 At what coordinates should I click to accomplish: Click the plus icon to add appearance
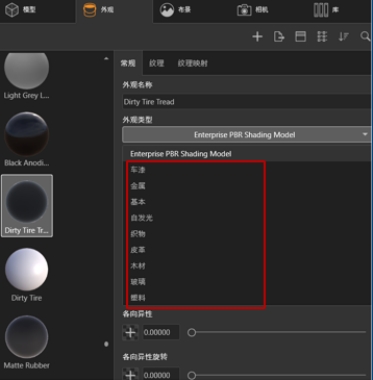257,37
